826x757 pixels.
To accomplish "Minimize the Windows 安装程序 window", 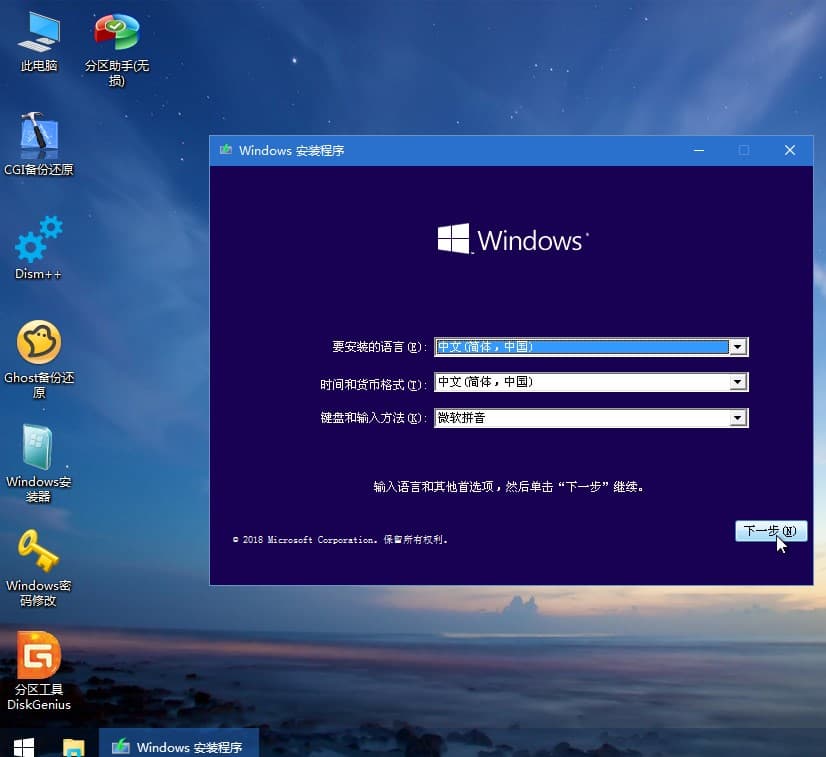I will 699,150.
